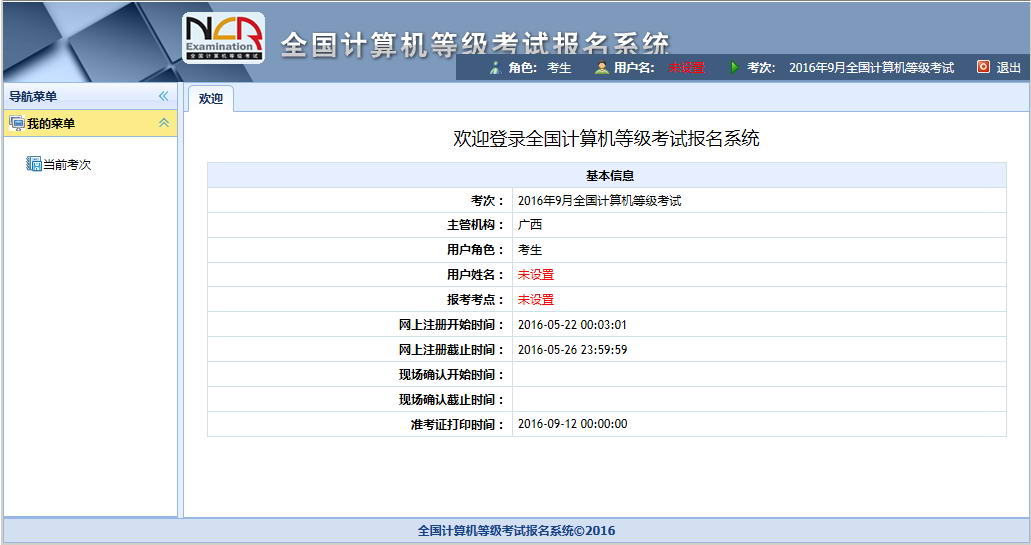Click the monitor icon beside 我的菜单
The image size is (1031, 545).
tap(16, 123)
